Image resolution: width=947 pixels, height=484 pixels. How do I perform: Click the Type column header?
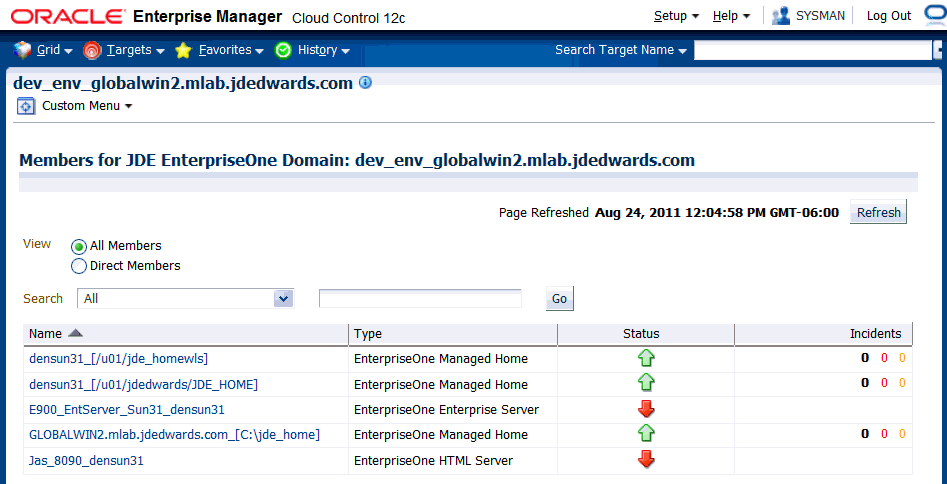point(453,334)
